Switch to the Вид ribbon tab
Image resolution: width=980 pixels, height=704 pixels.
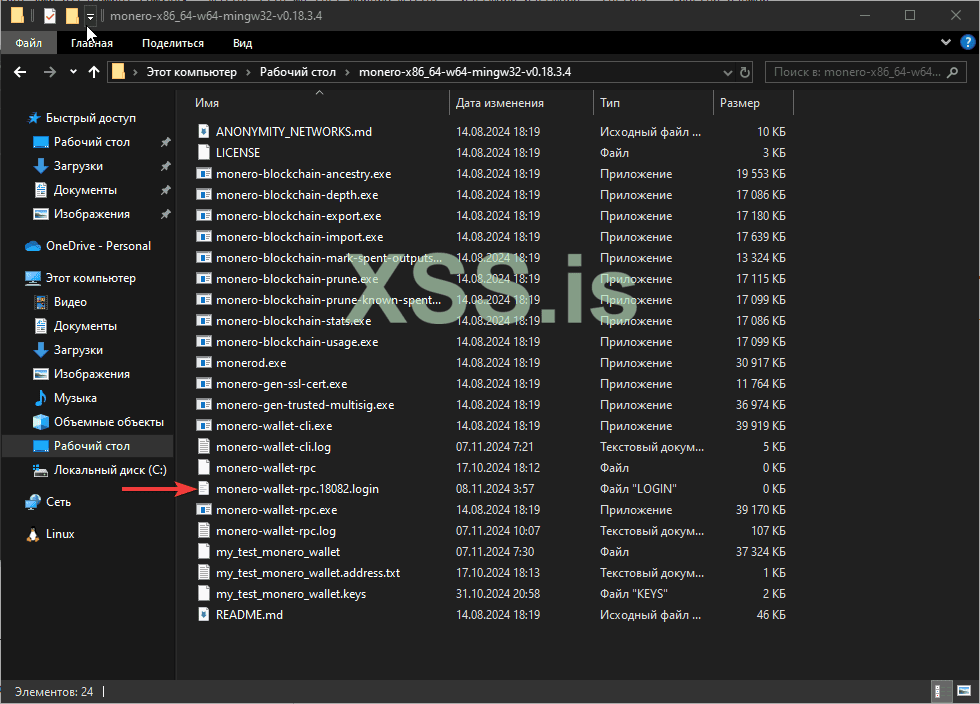(242, 43)
